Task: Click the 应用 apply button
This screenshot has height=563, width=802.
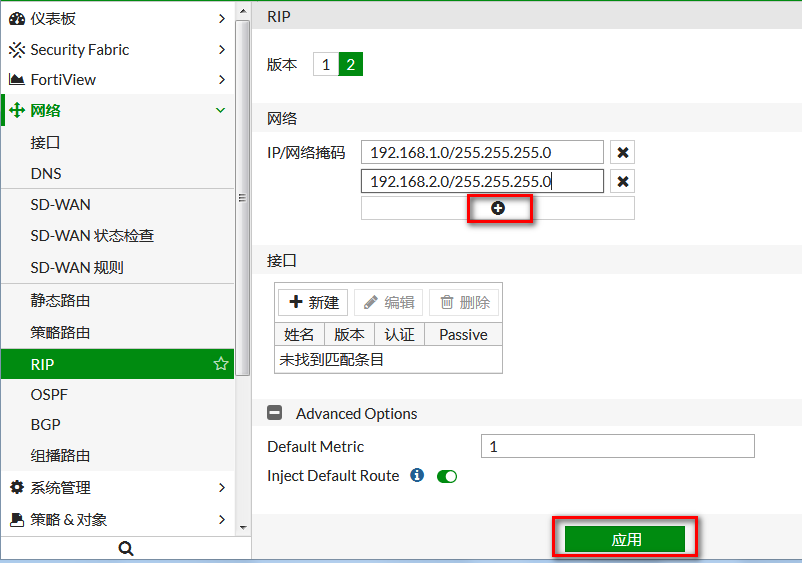Action: (x=625, y=539)
